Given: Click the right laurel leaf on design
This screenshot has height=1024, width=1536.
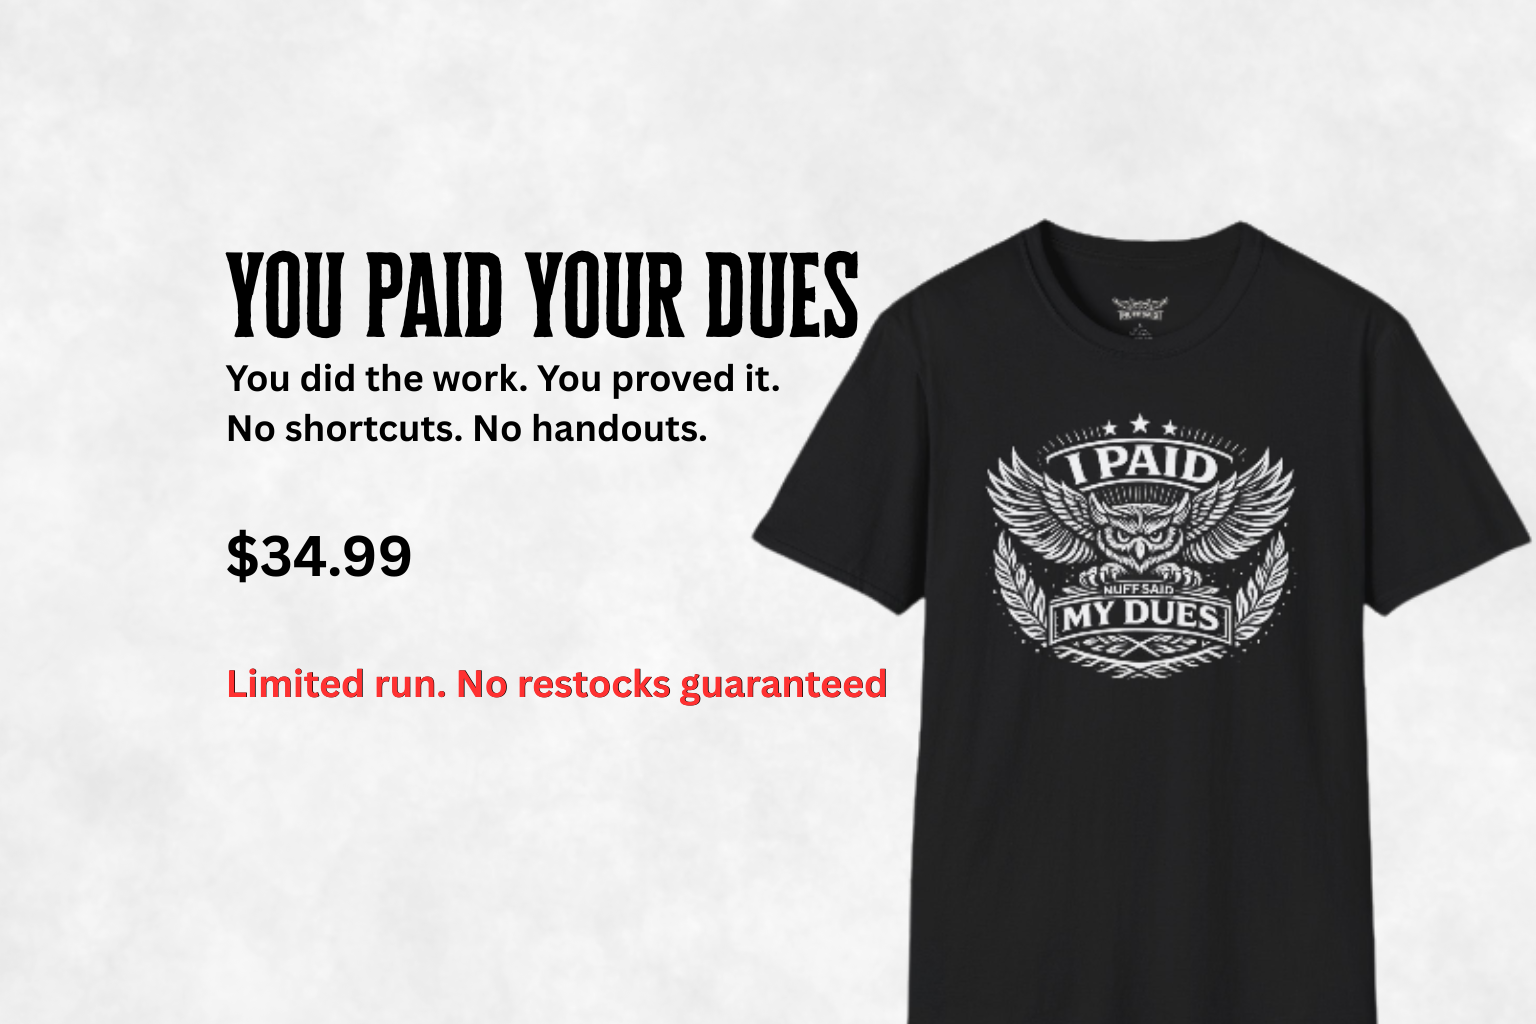Looking at the screenshot, I should pos(1260,590).
